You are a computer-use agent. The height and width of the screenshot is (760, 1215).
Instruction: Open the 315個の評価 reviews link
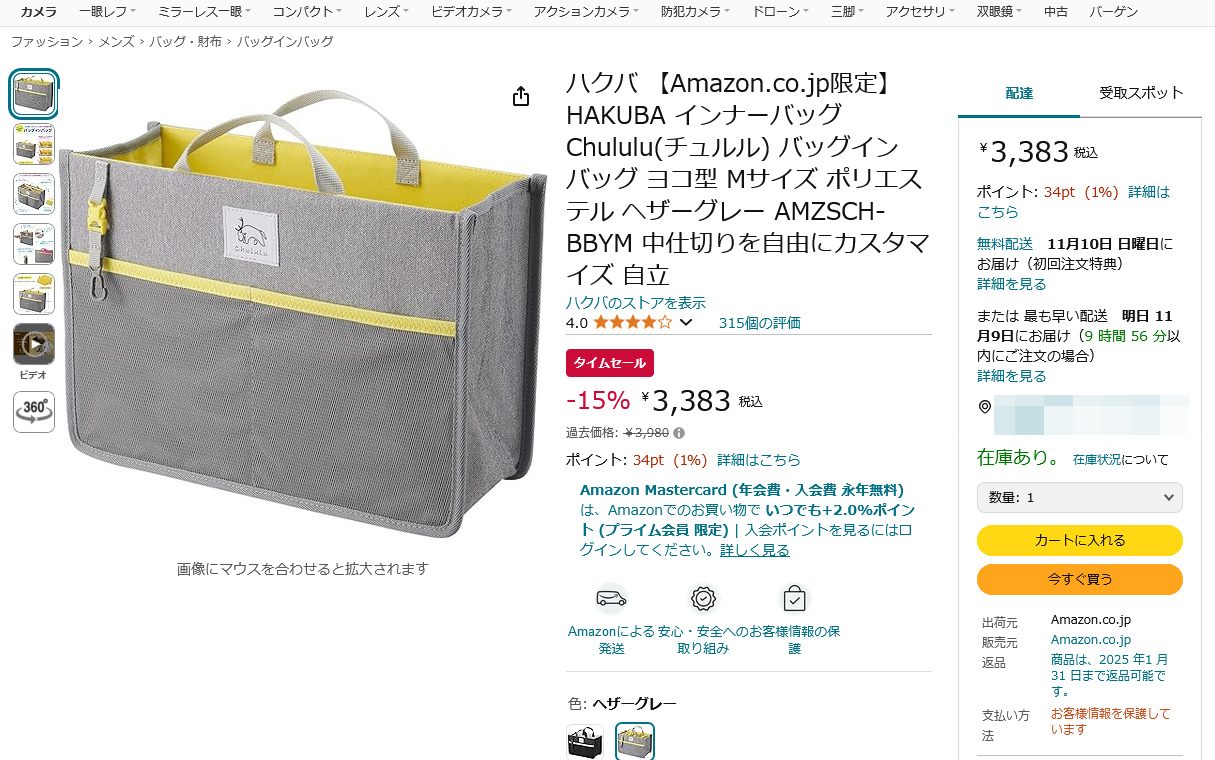[x=760, y=322]
